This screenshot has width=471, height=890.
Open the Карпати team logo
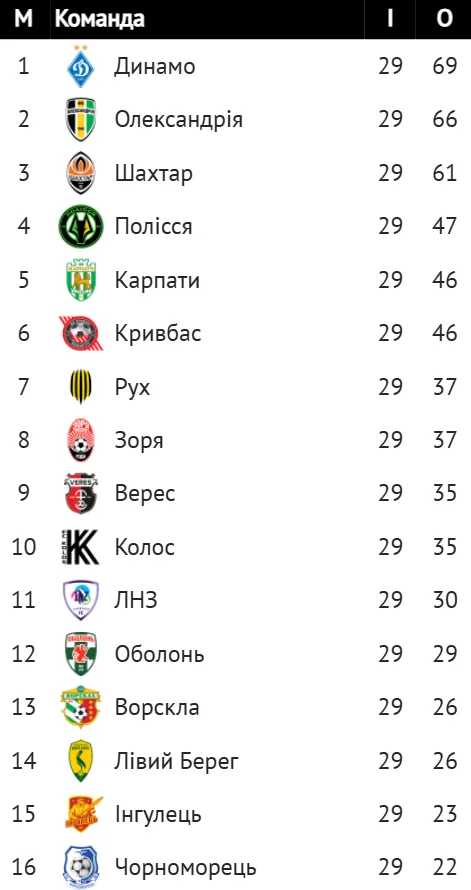pos(81,280)
